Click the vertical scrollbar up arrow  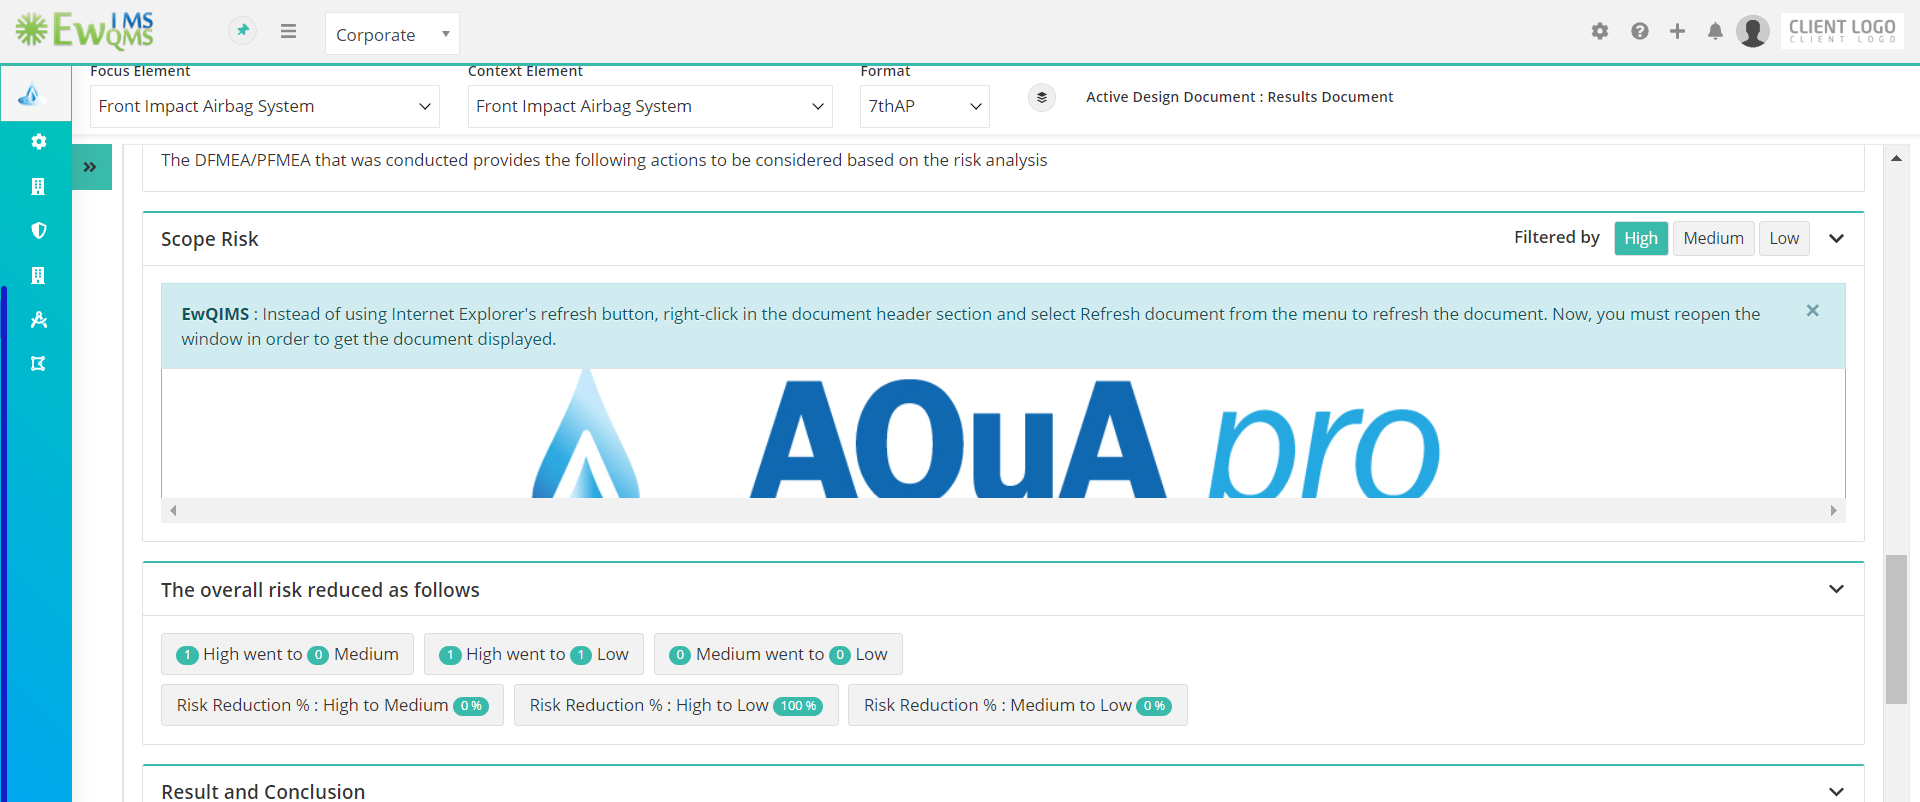coord(1896,158)
